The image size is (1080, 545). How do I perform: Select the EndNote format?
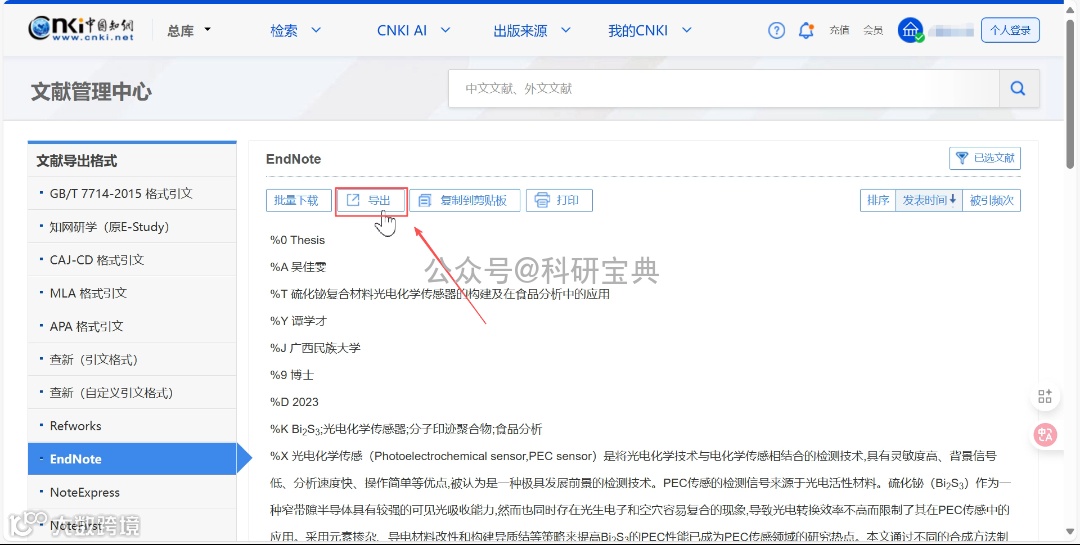point(132,459)
